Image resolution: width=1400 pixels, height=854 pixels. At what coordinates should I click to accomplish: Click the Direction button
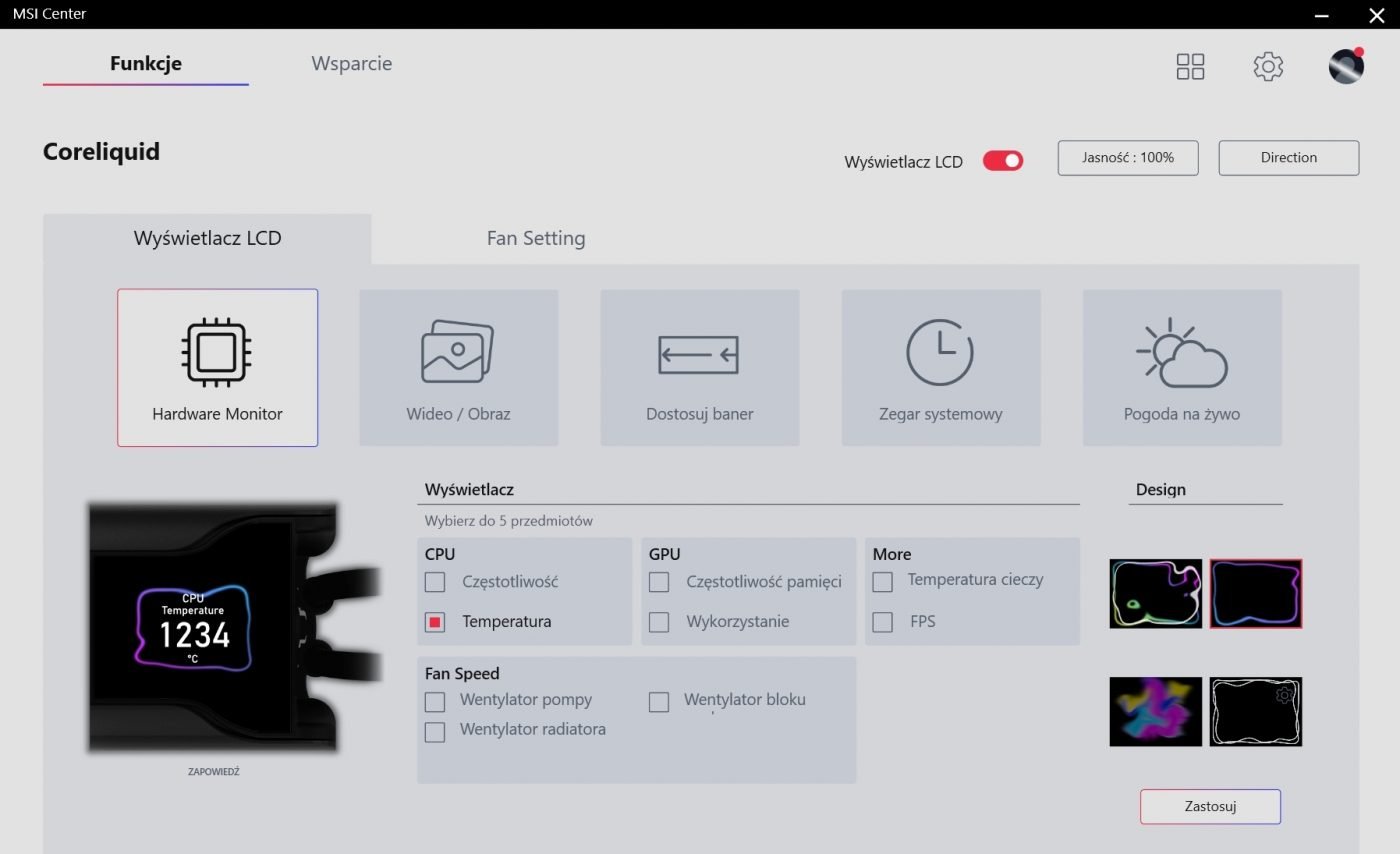click(1289, 157)
